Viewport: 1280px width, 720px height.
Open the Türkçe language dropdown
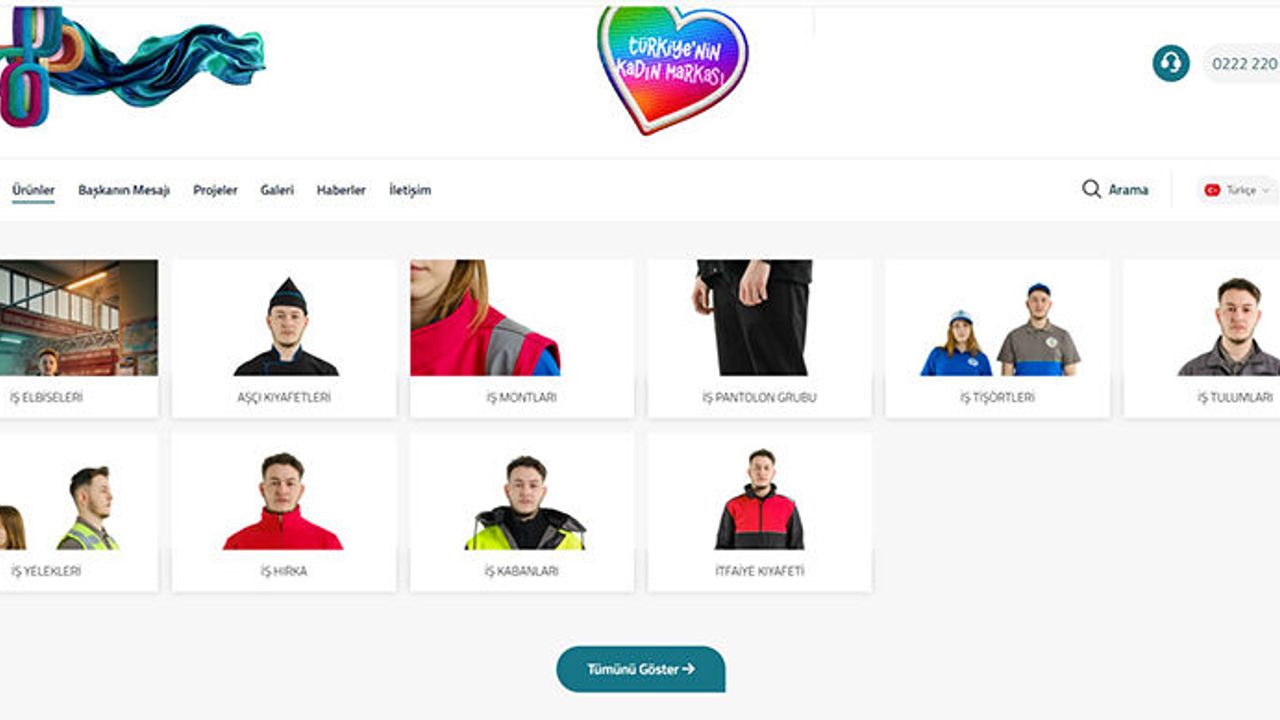[x=1238, y=190]
